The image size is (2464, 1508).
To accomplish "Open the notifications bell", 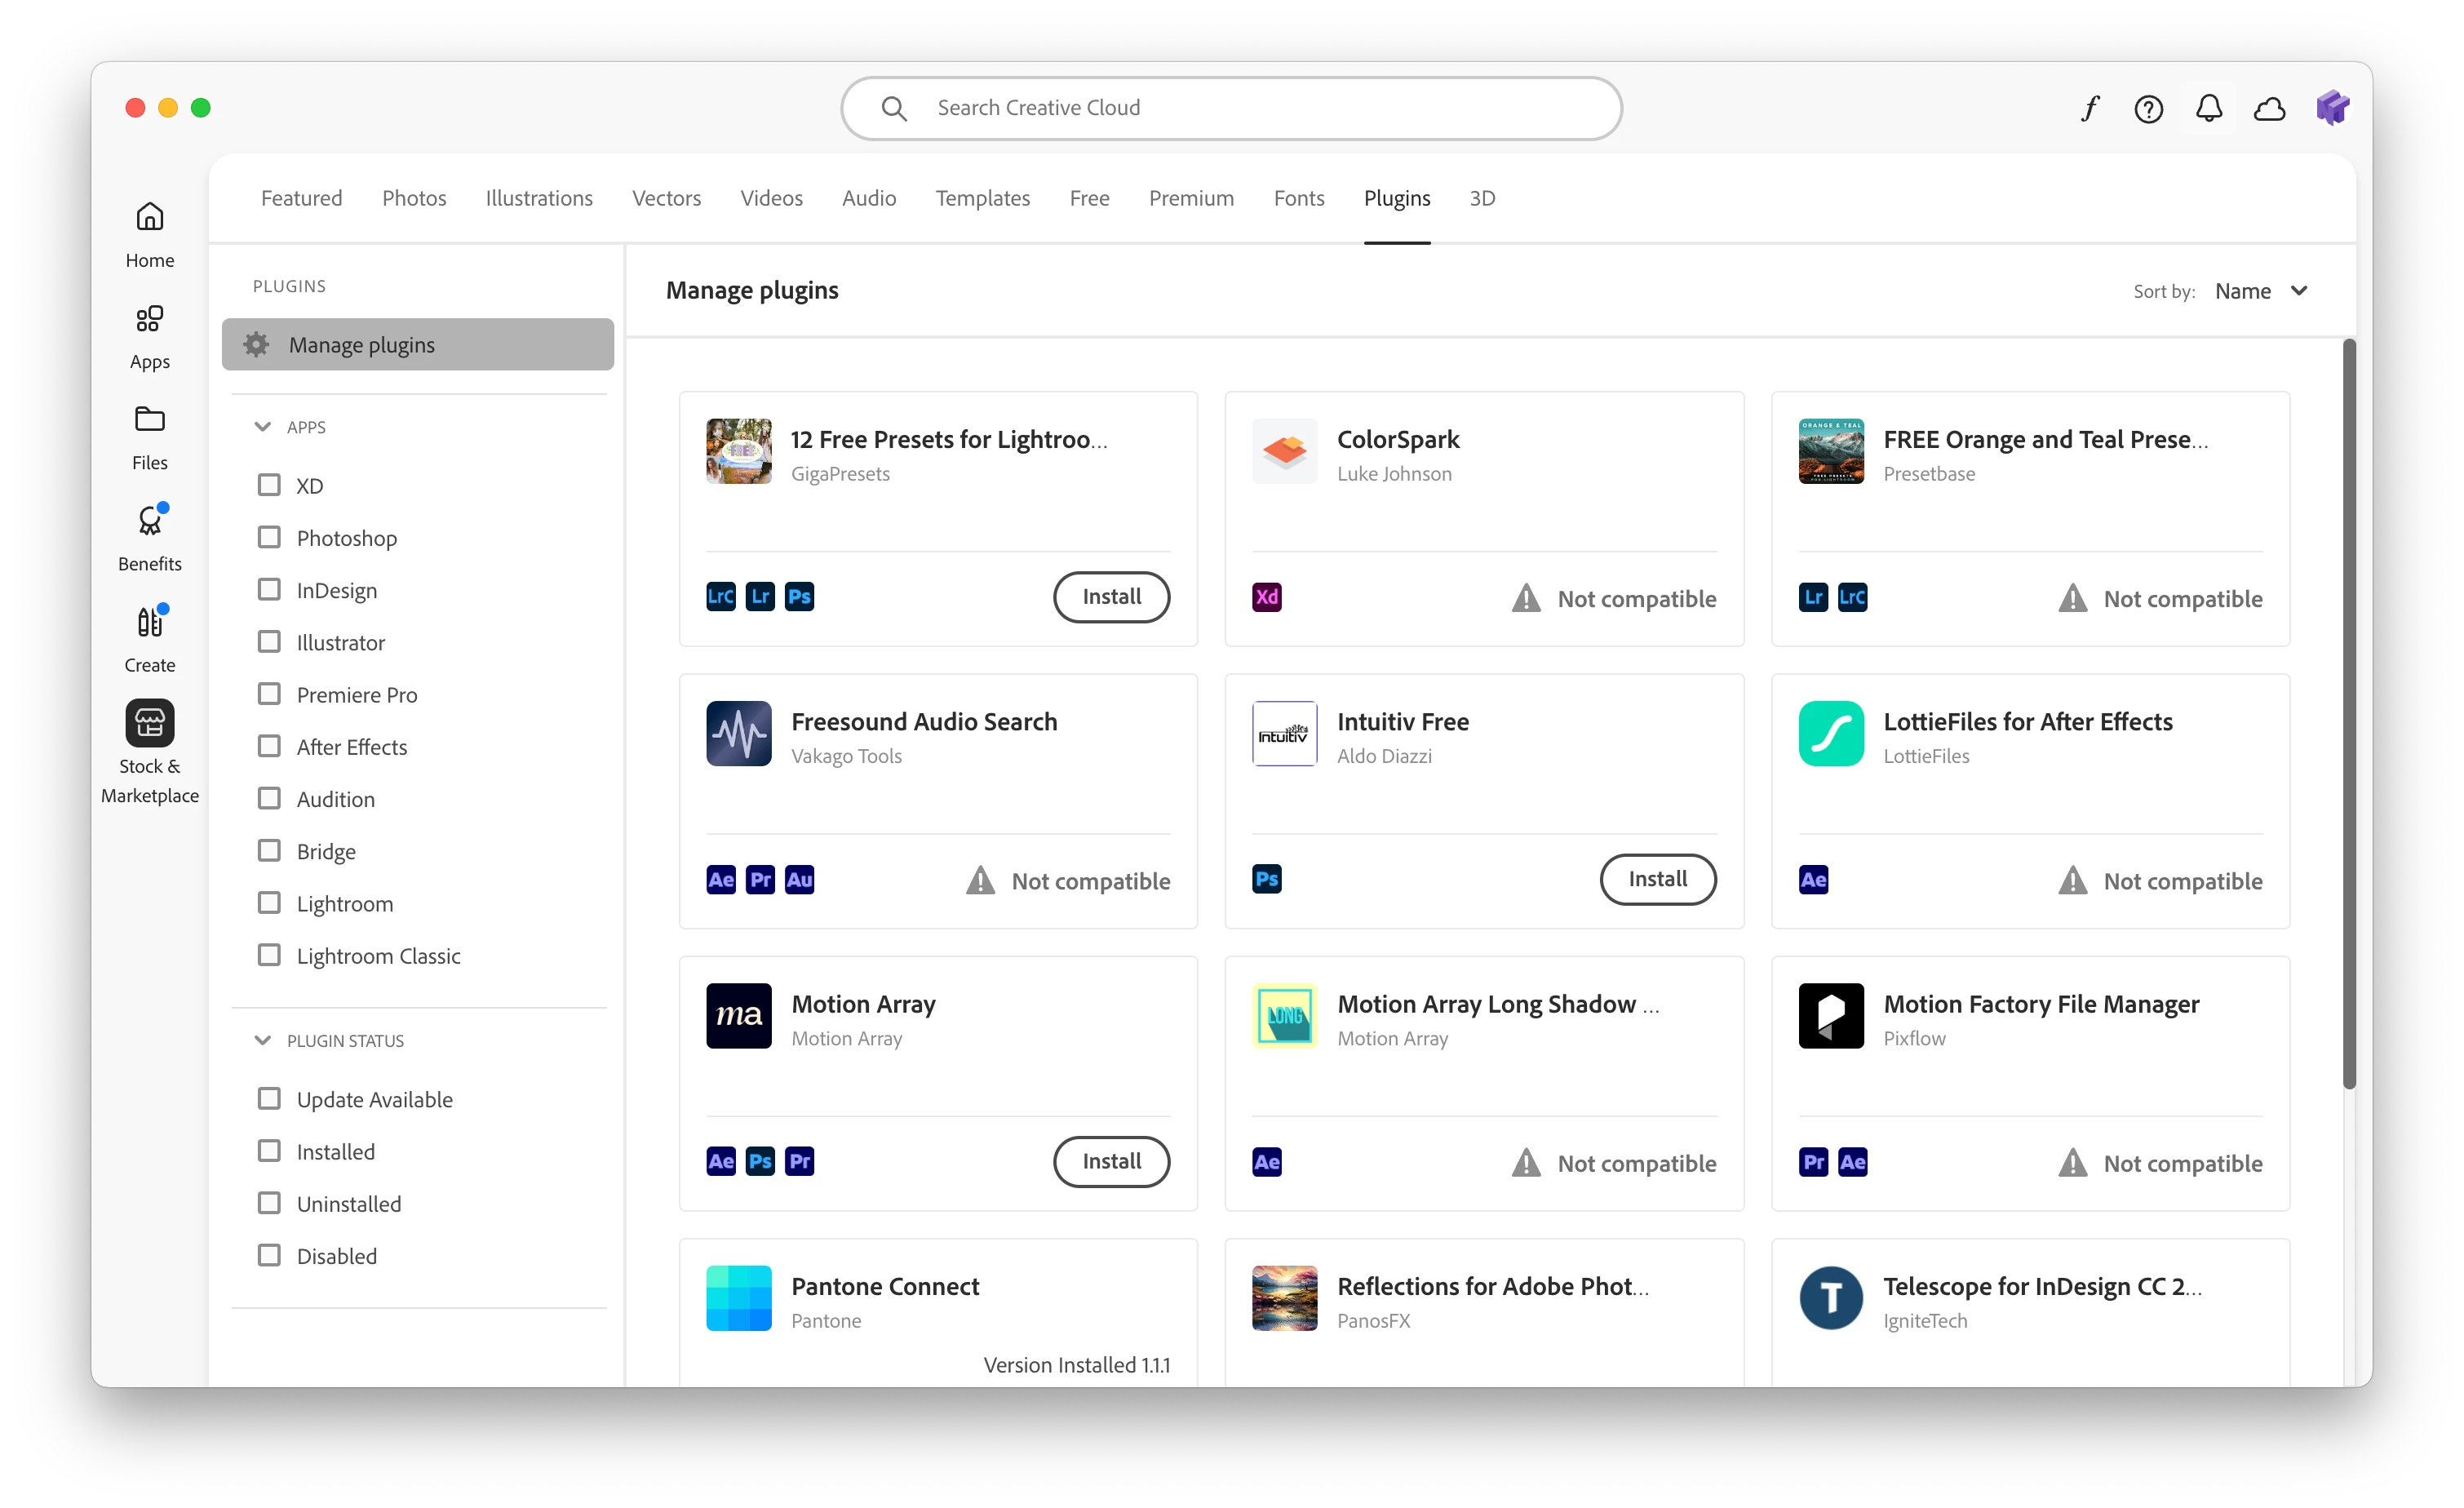I will coord(2208,108).
